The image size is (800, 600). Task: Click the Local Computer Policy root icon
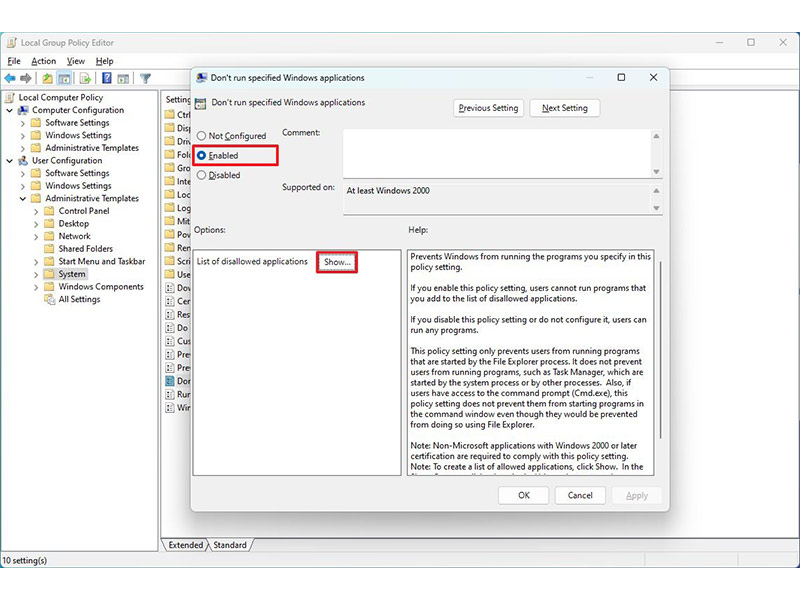(x=10, y=97)
